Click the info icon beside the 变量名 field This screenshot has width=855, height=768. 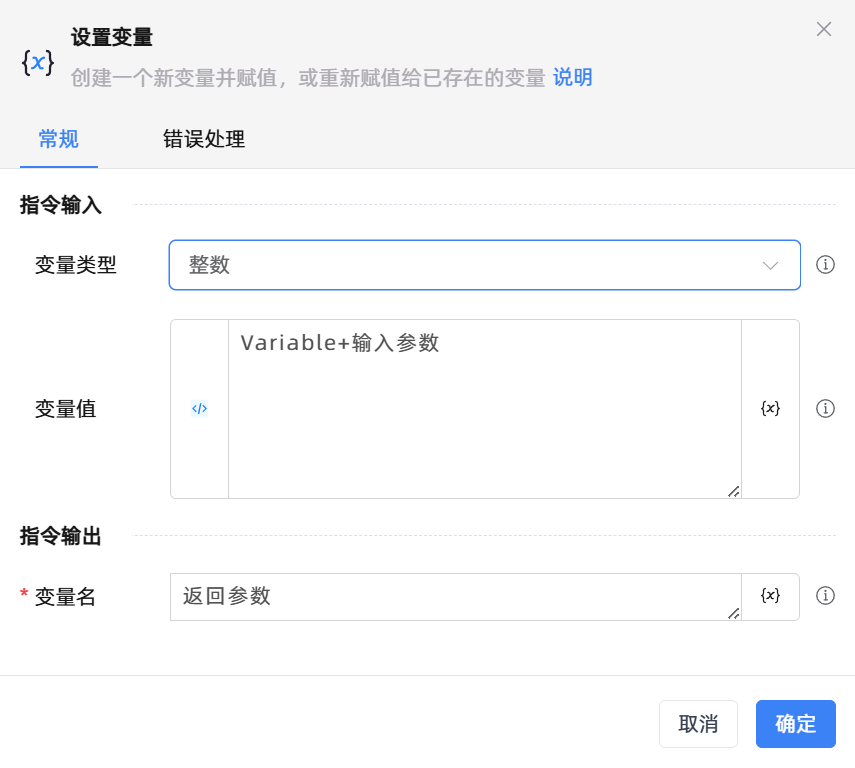pyautogui.click(x=826, y=596)
